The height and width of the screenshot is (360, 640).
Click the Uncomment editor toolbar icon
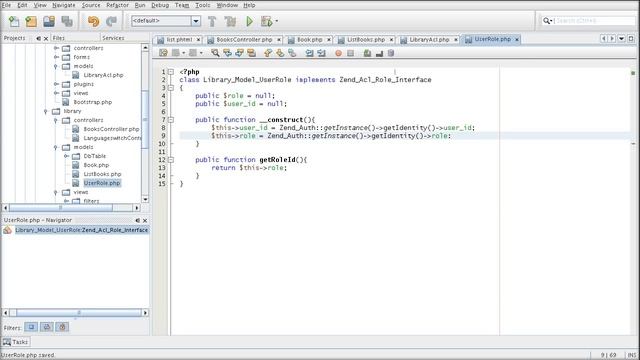(379, 53)
